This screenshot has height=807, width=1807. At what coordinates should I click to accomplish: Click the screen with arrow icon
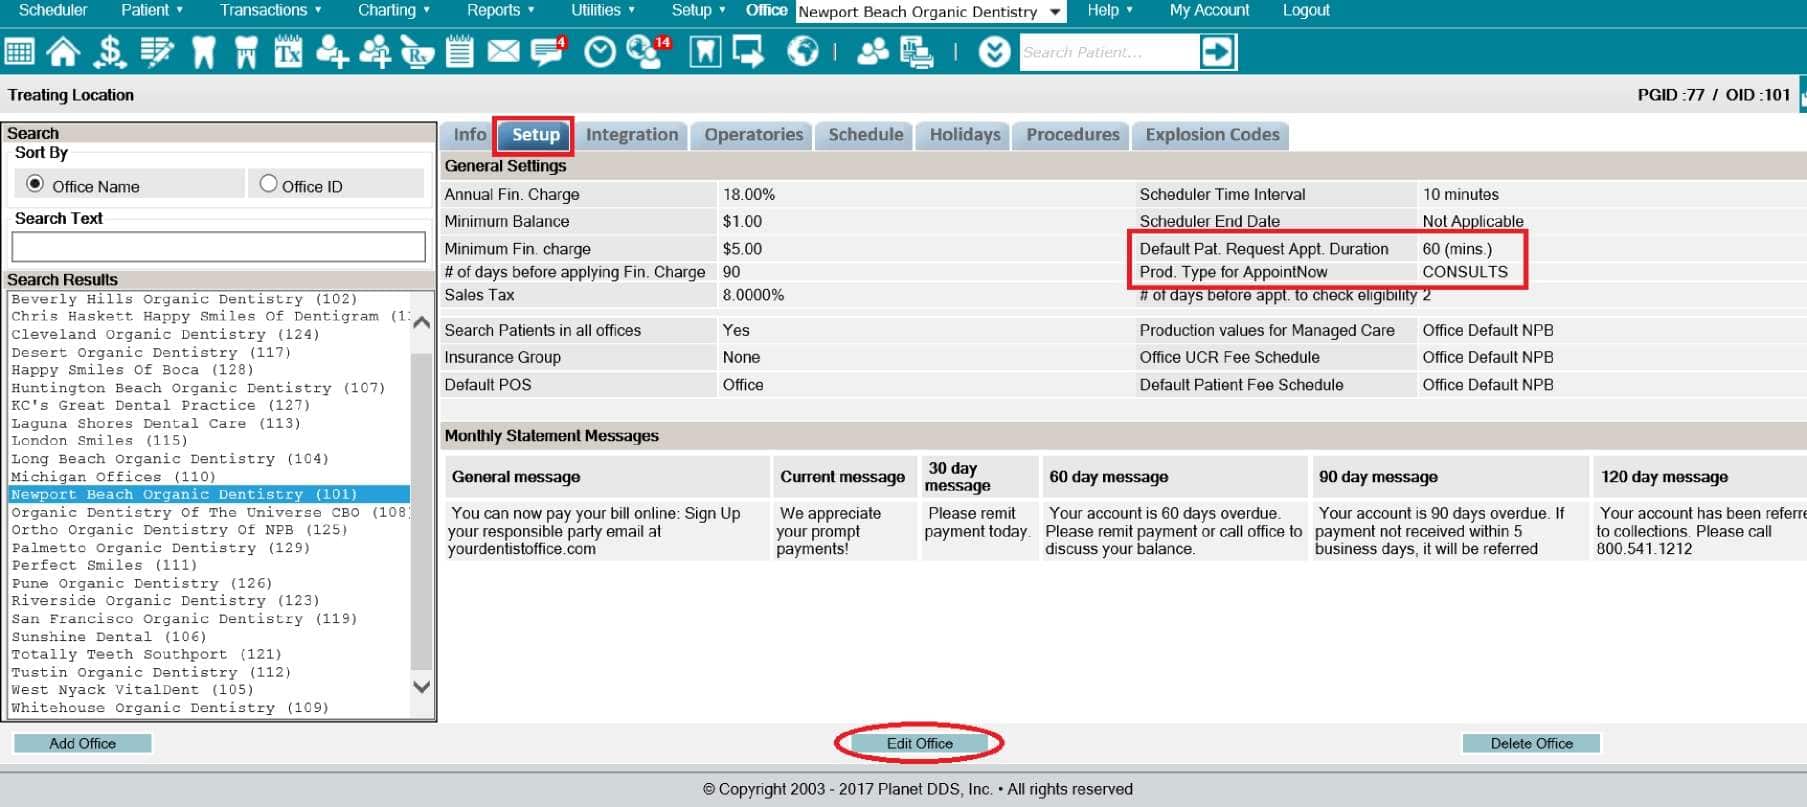(x=748, y=52)
